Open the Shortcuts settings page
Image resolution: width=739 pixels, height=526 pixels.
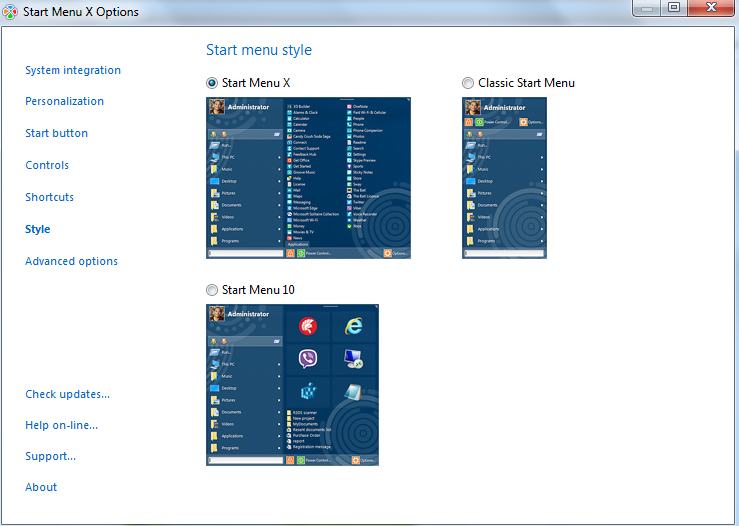(49, 197)
